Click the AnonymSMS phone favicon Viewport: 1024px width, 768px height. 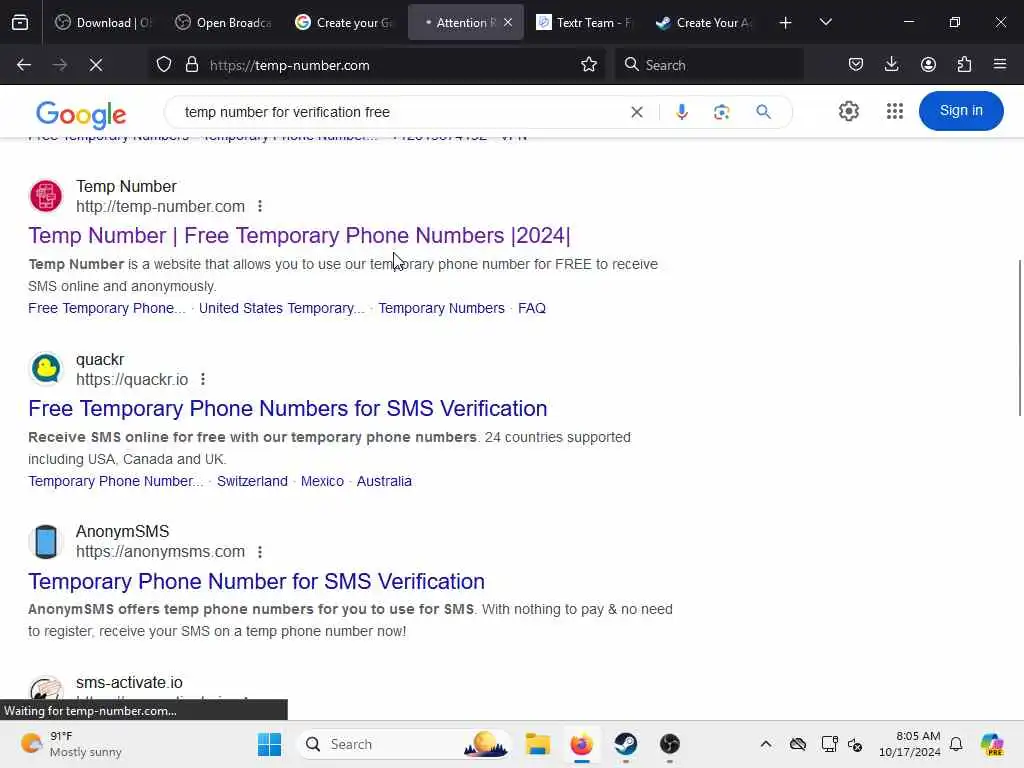point(46,541)
